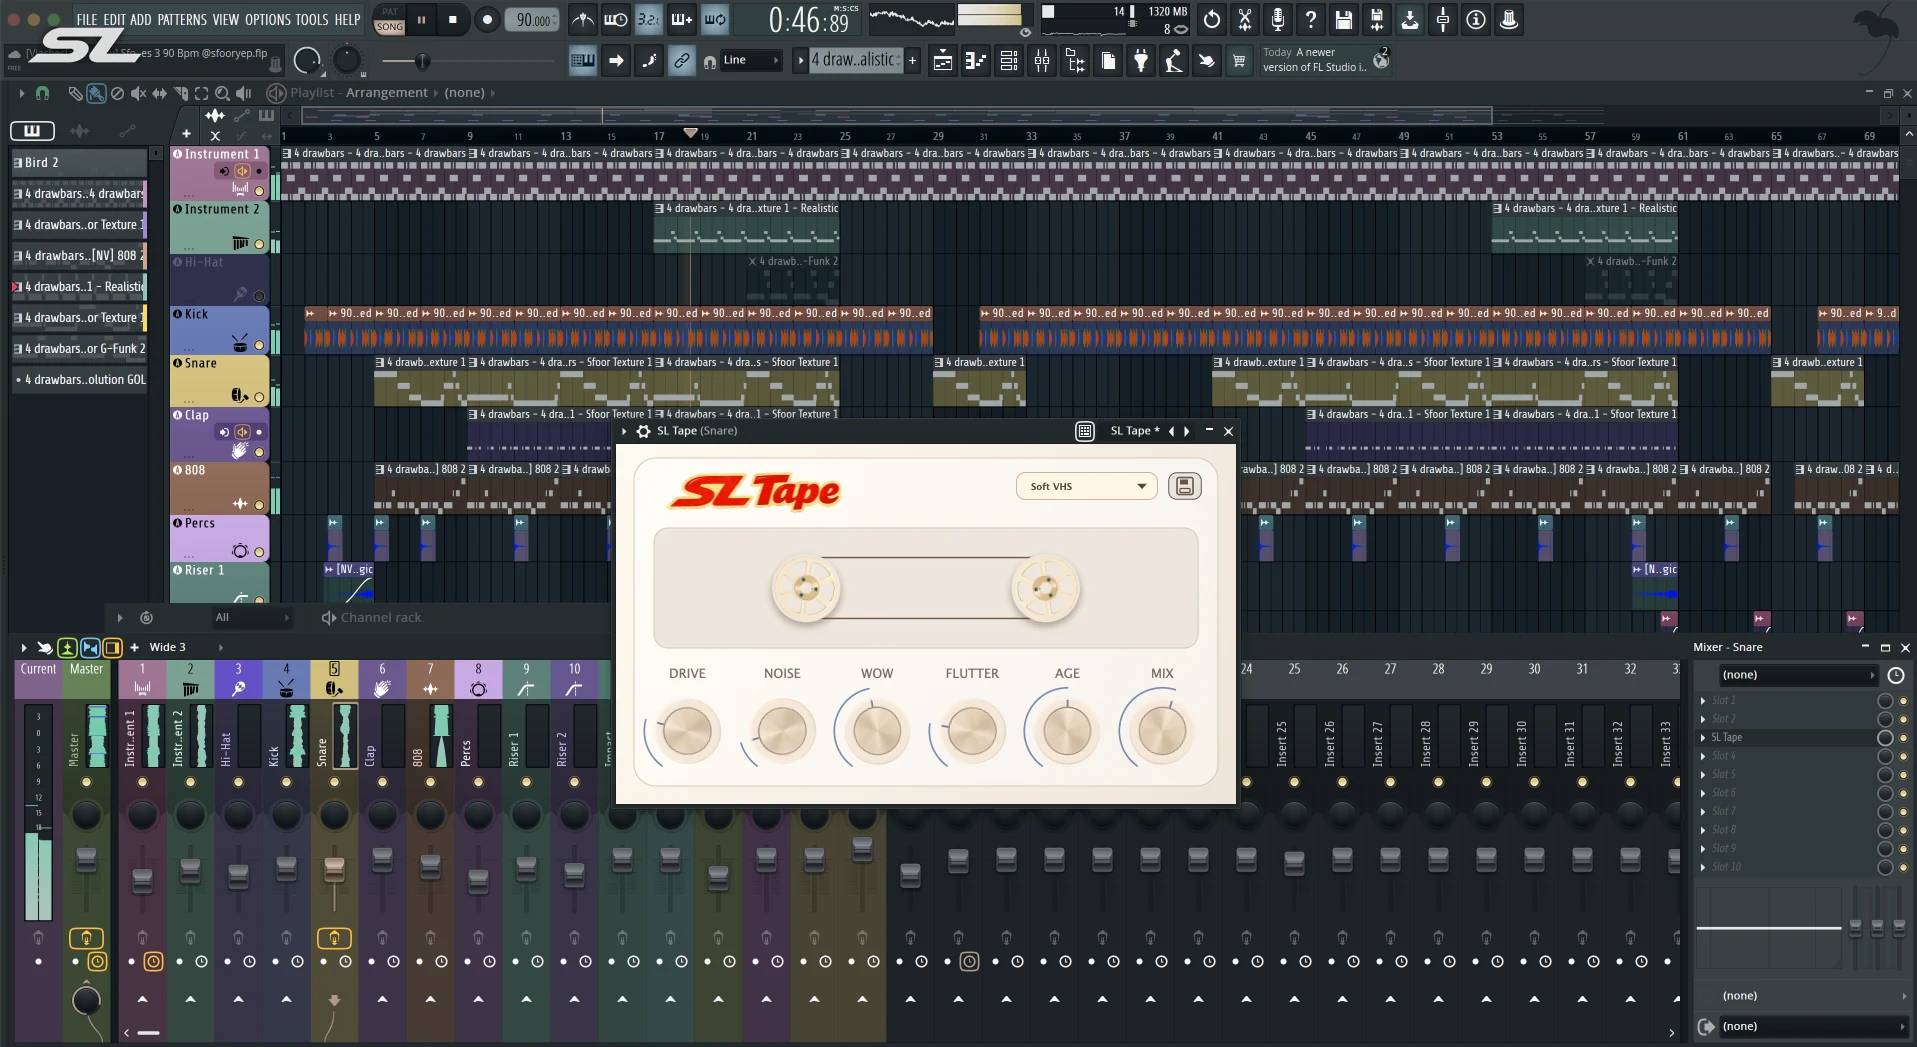Viewport: 1917px width, 1047px height.
Task: Open playlist menu arrow next to magnet
Action: (x=22, y=93)
